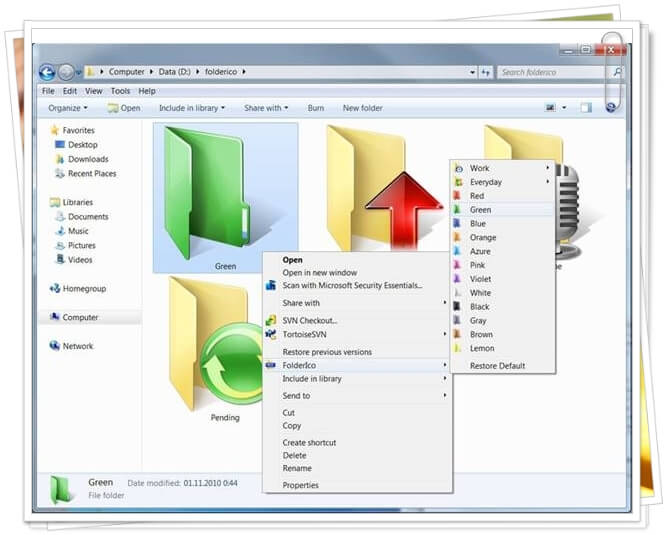Expand the Send to submenu
The width and height of the screenshot is (667, 535).
click(357, 396)
